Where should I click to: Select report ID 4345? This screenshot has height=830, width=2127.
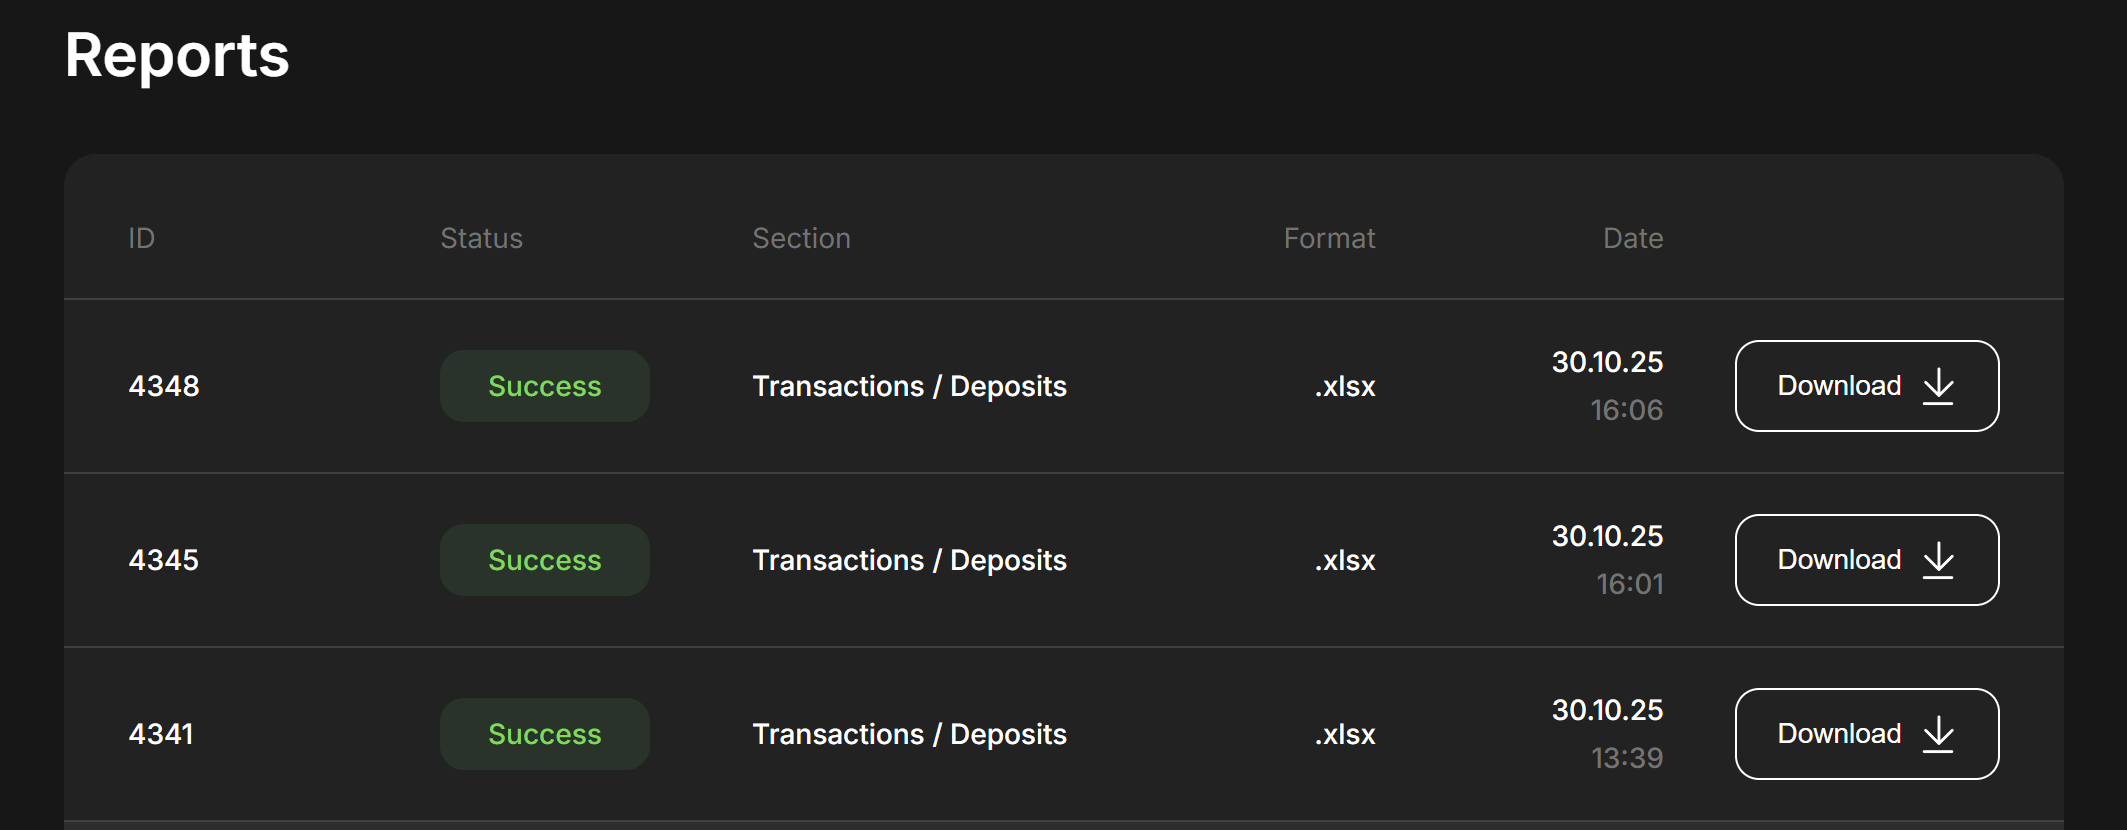coord(164,560)
